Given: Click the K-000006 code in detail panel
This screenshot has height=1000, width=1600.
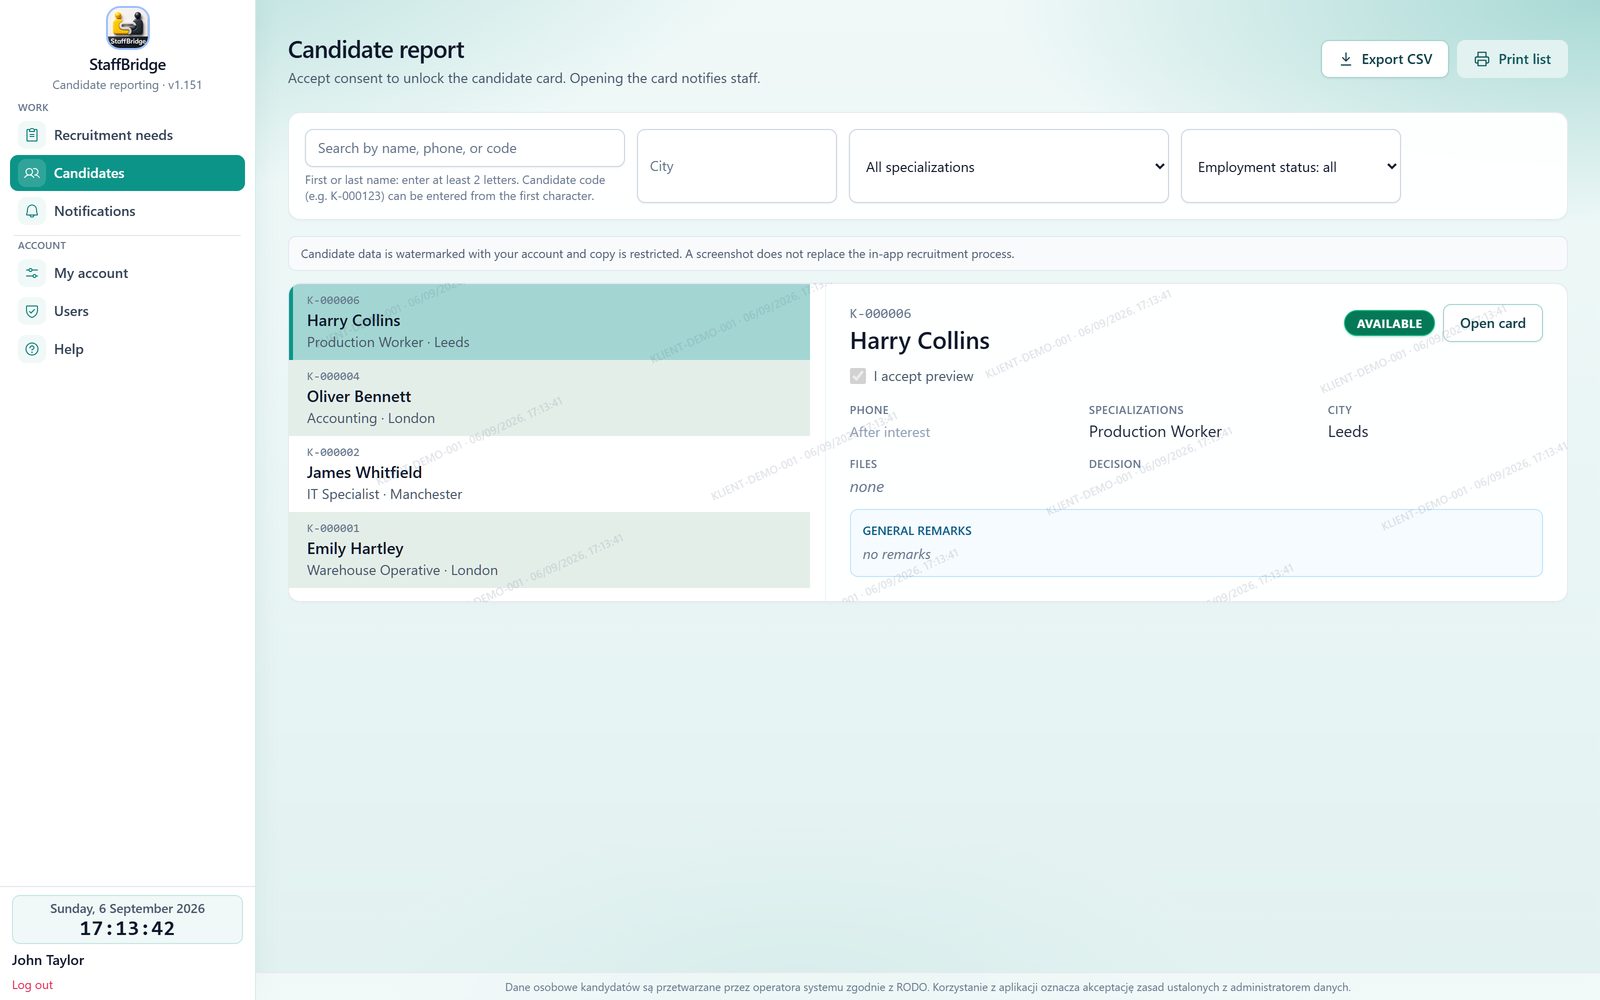Looking at the screenshot, I should pos(880,314).
